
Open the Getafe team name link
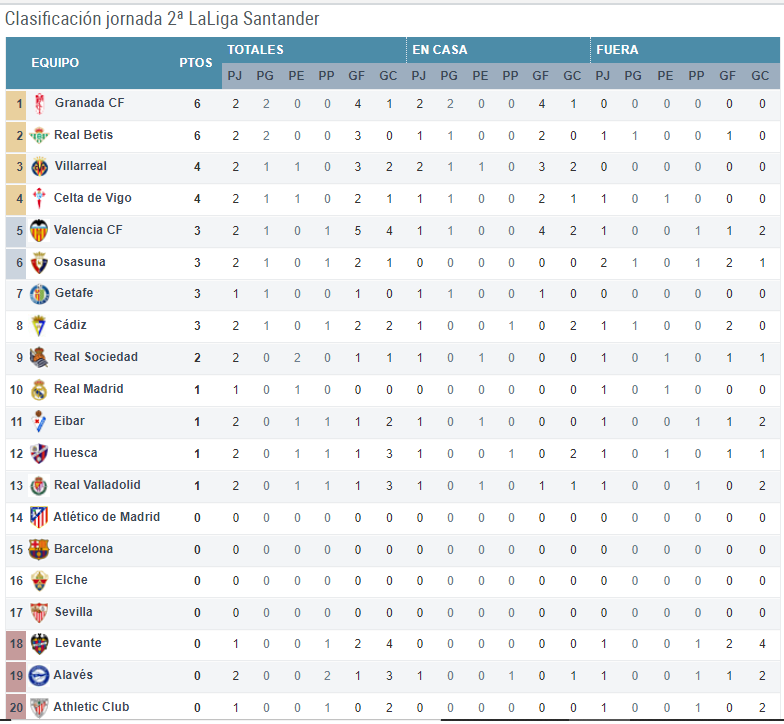tap(72, 293)
